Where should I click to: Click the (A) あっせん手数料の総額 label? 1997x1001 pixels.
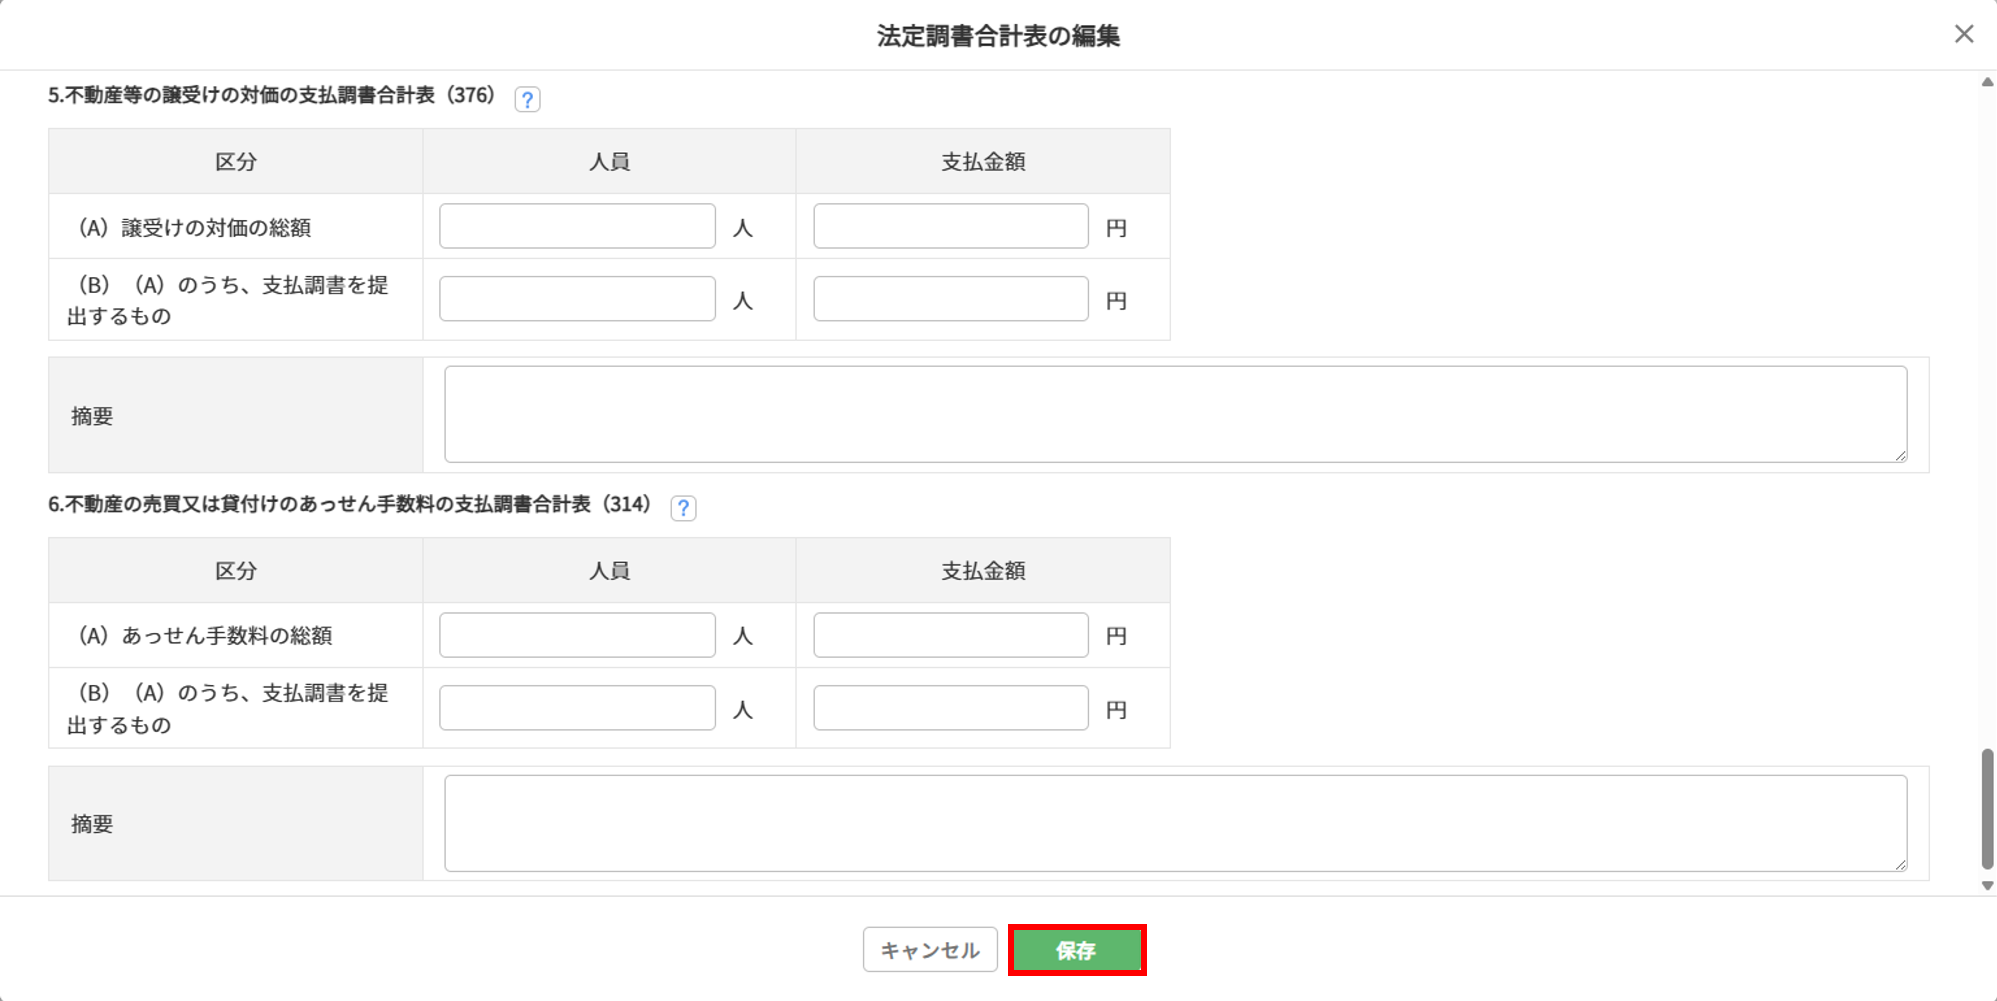pos(205,635)
